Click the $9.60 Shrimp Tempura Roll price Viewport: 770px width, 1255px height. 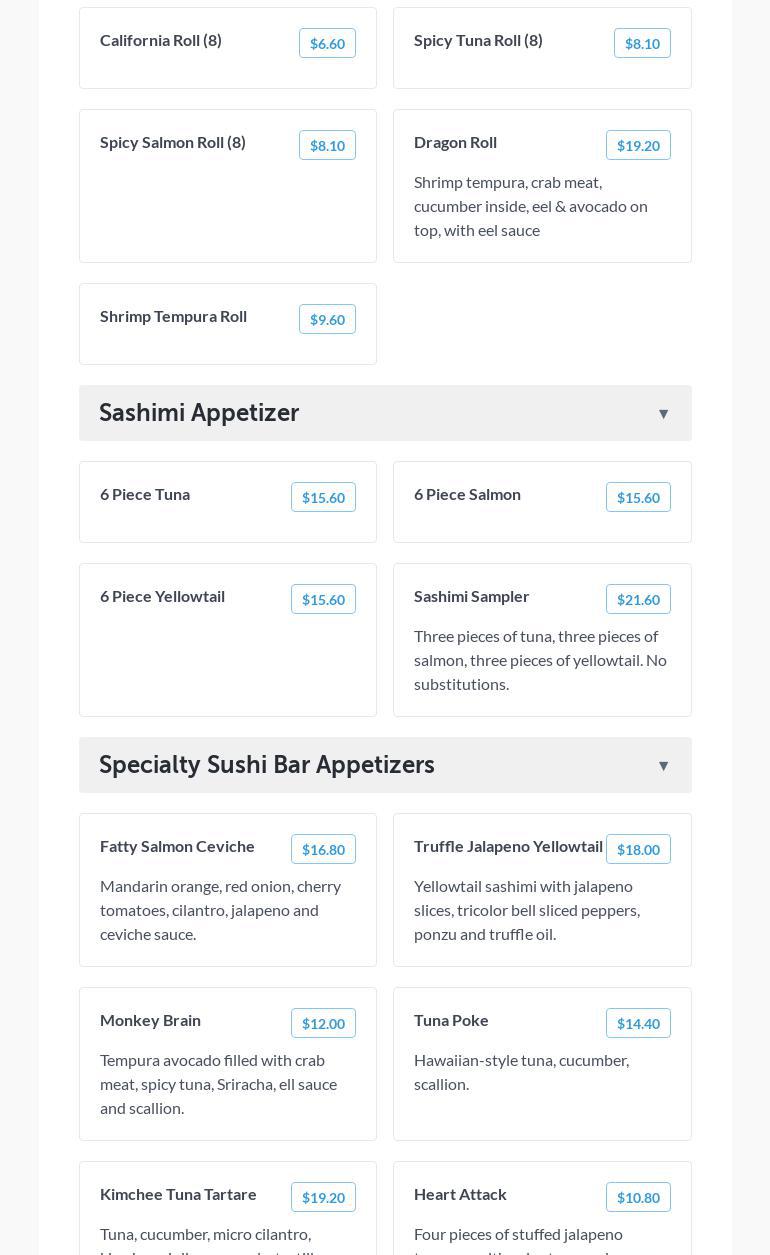[327, 320]
